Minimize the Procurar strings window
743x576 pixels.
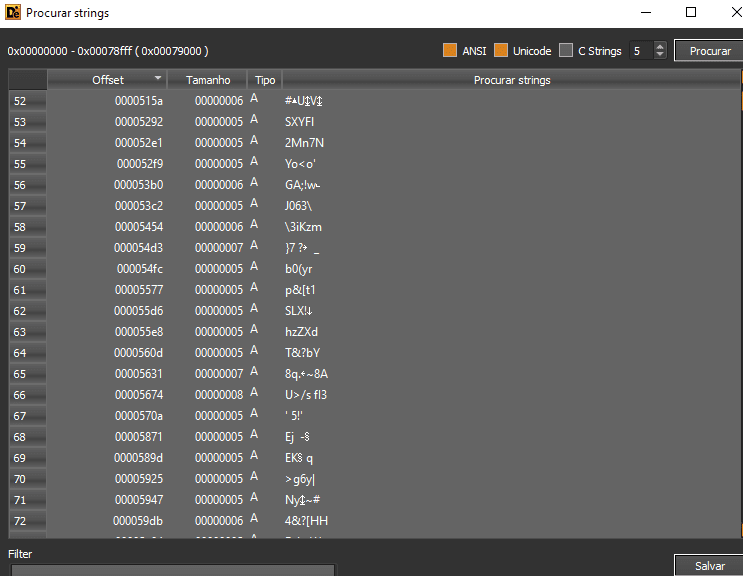click(x=646, y=12)
